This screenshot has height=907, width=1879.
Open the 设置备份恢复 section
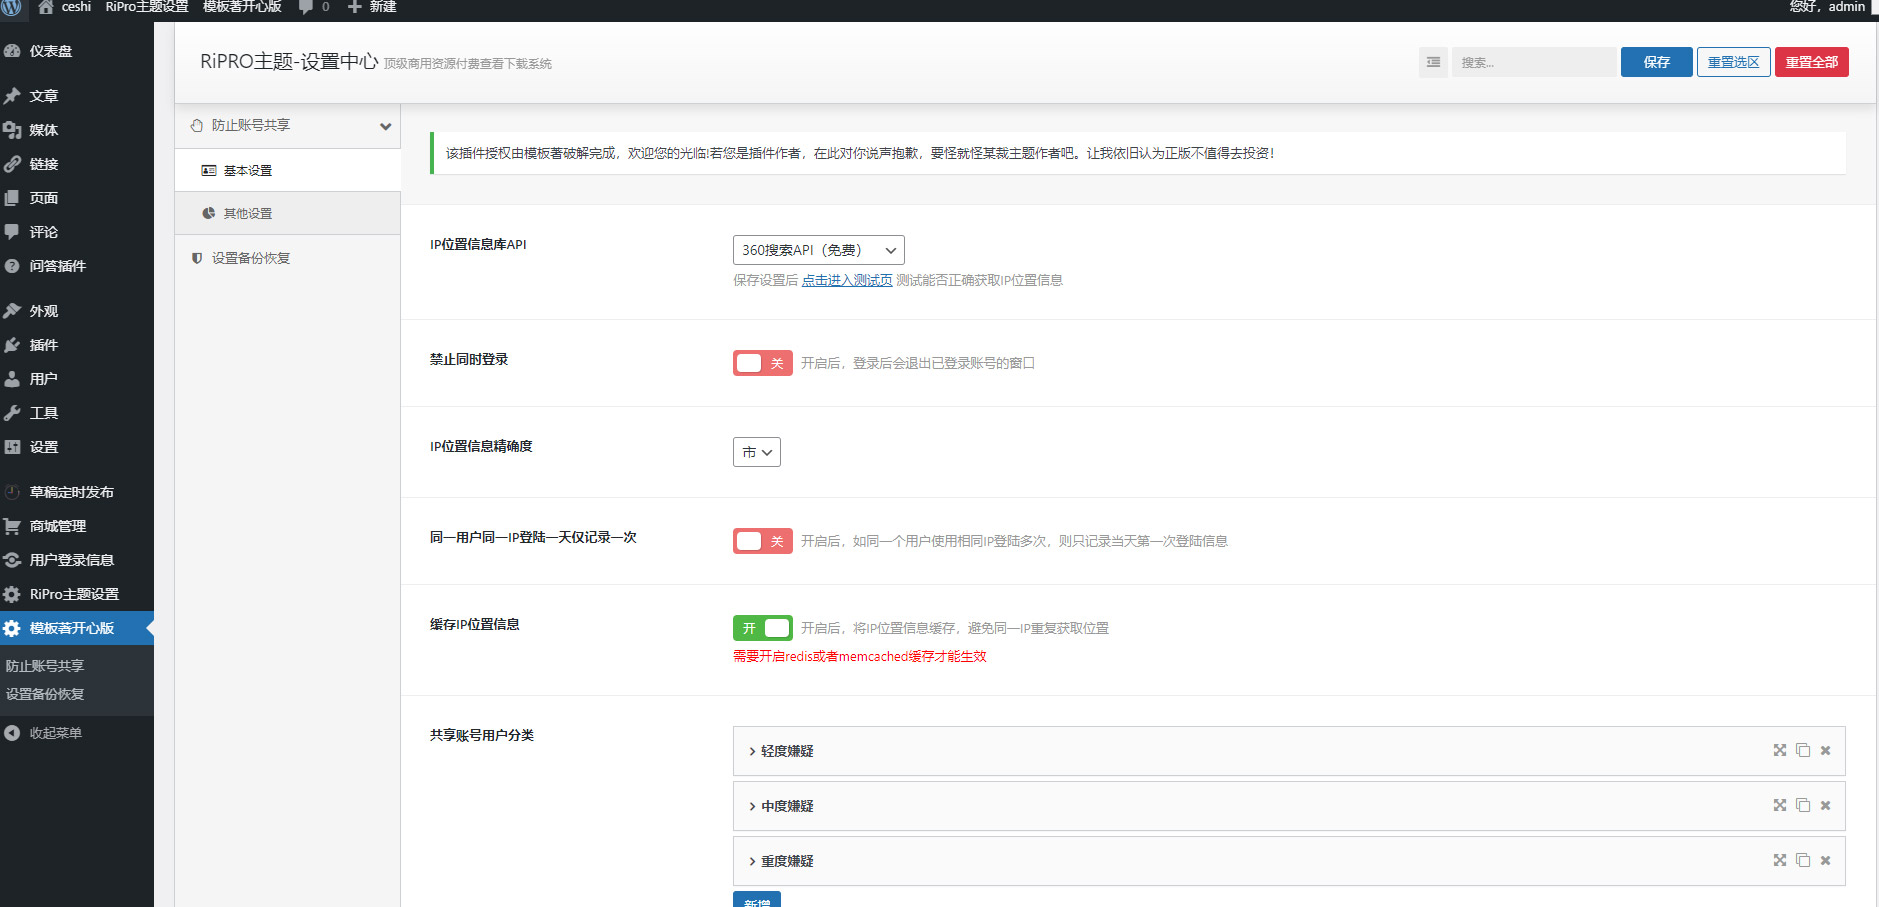(x=288, y=258)
